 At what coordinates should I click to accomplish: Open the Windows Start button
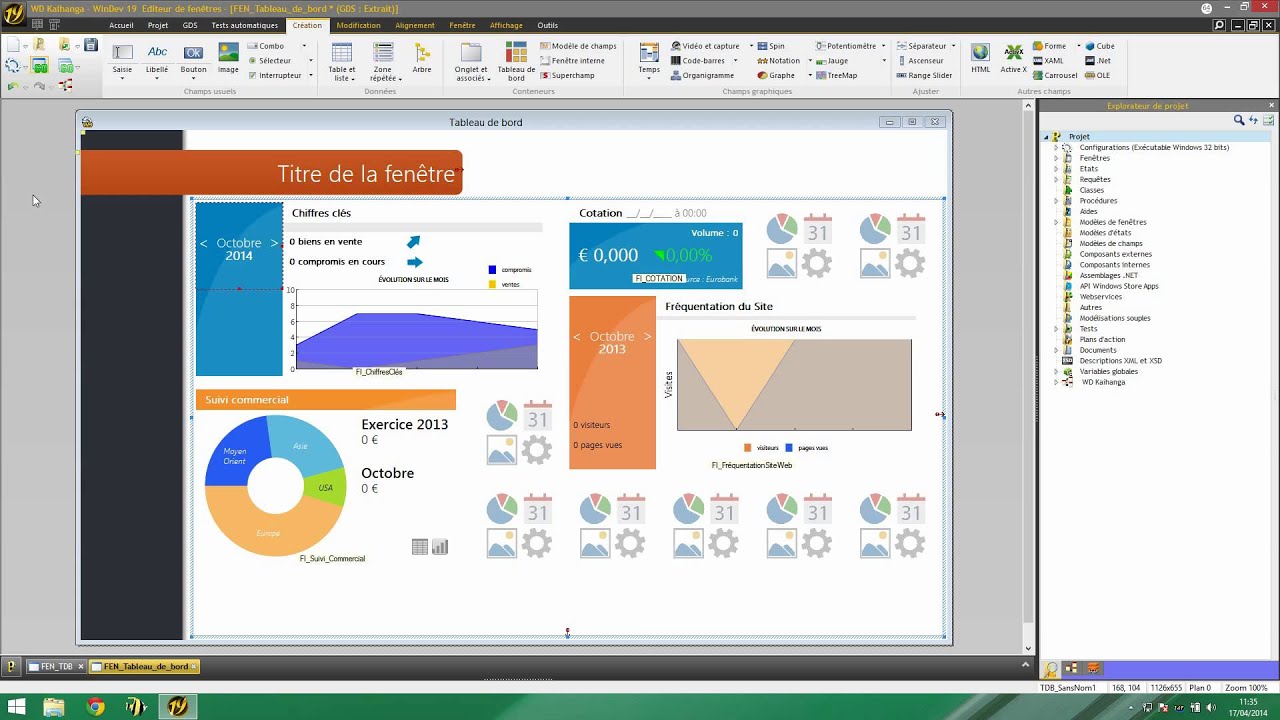(x=16, y=707)
